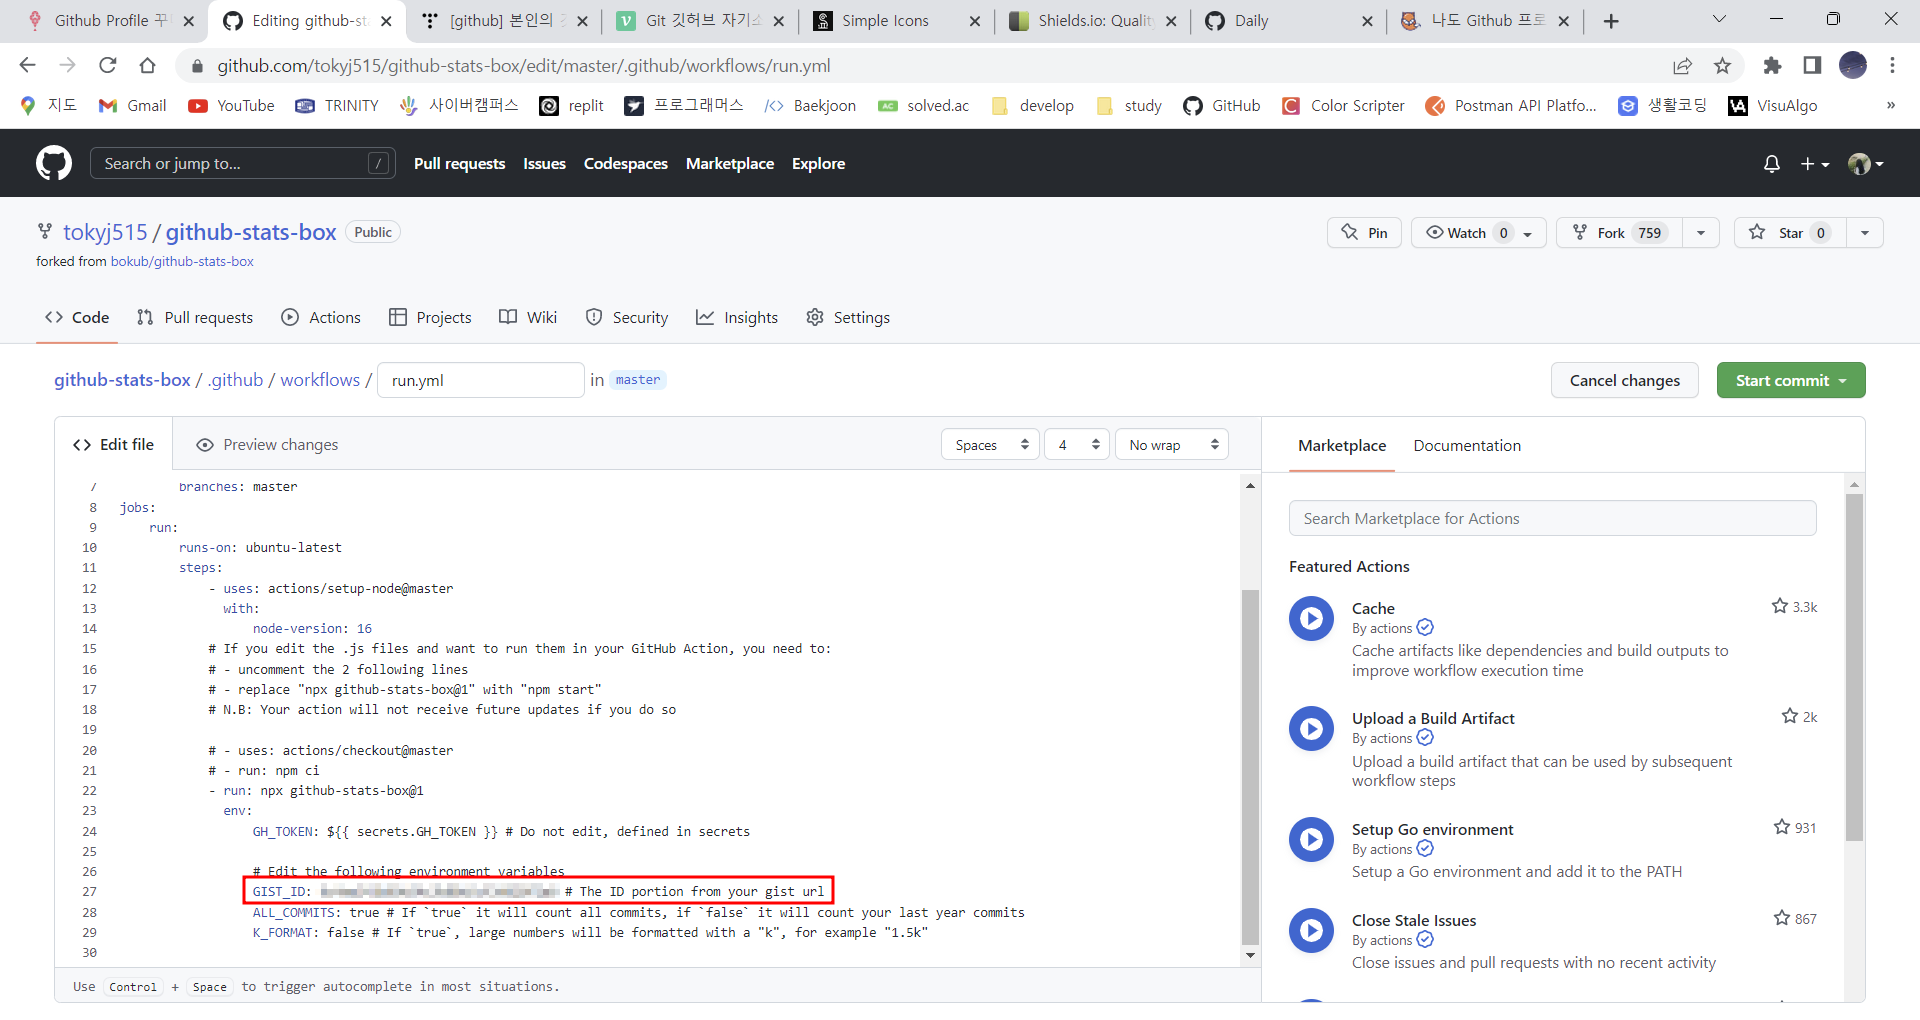Click the run.yml filename field

481,380
